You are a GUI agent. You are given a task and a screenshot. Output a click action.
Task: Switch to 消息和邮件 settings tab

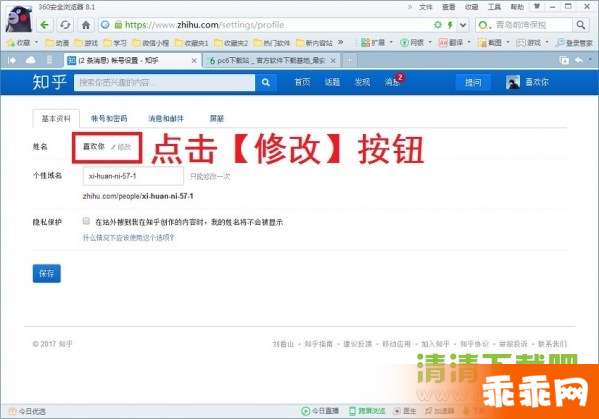166,118
